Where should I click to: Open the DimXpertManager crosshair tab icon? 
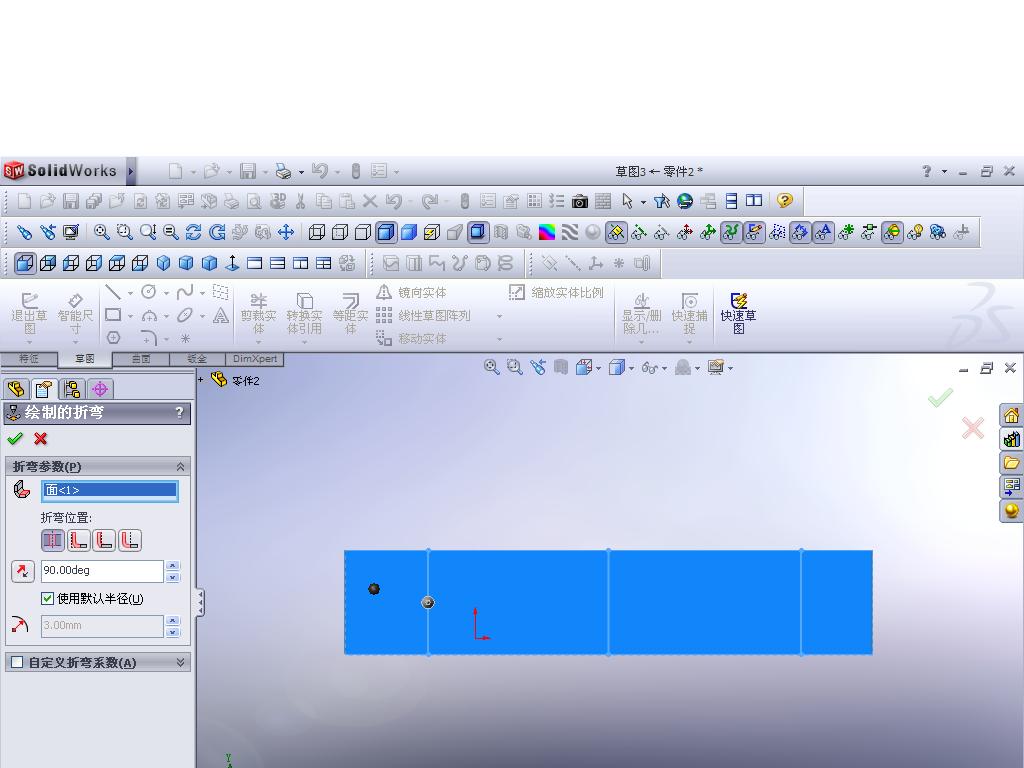[100, 389]
